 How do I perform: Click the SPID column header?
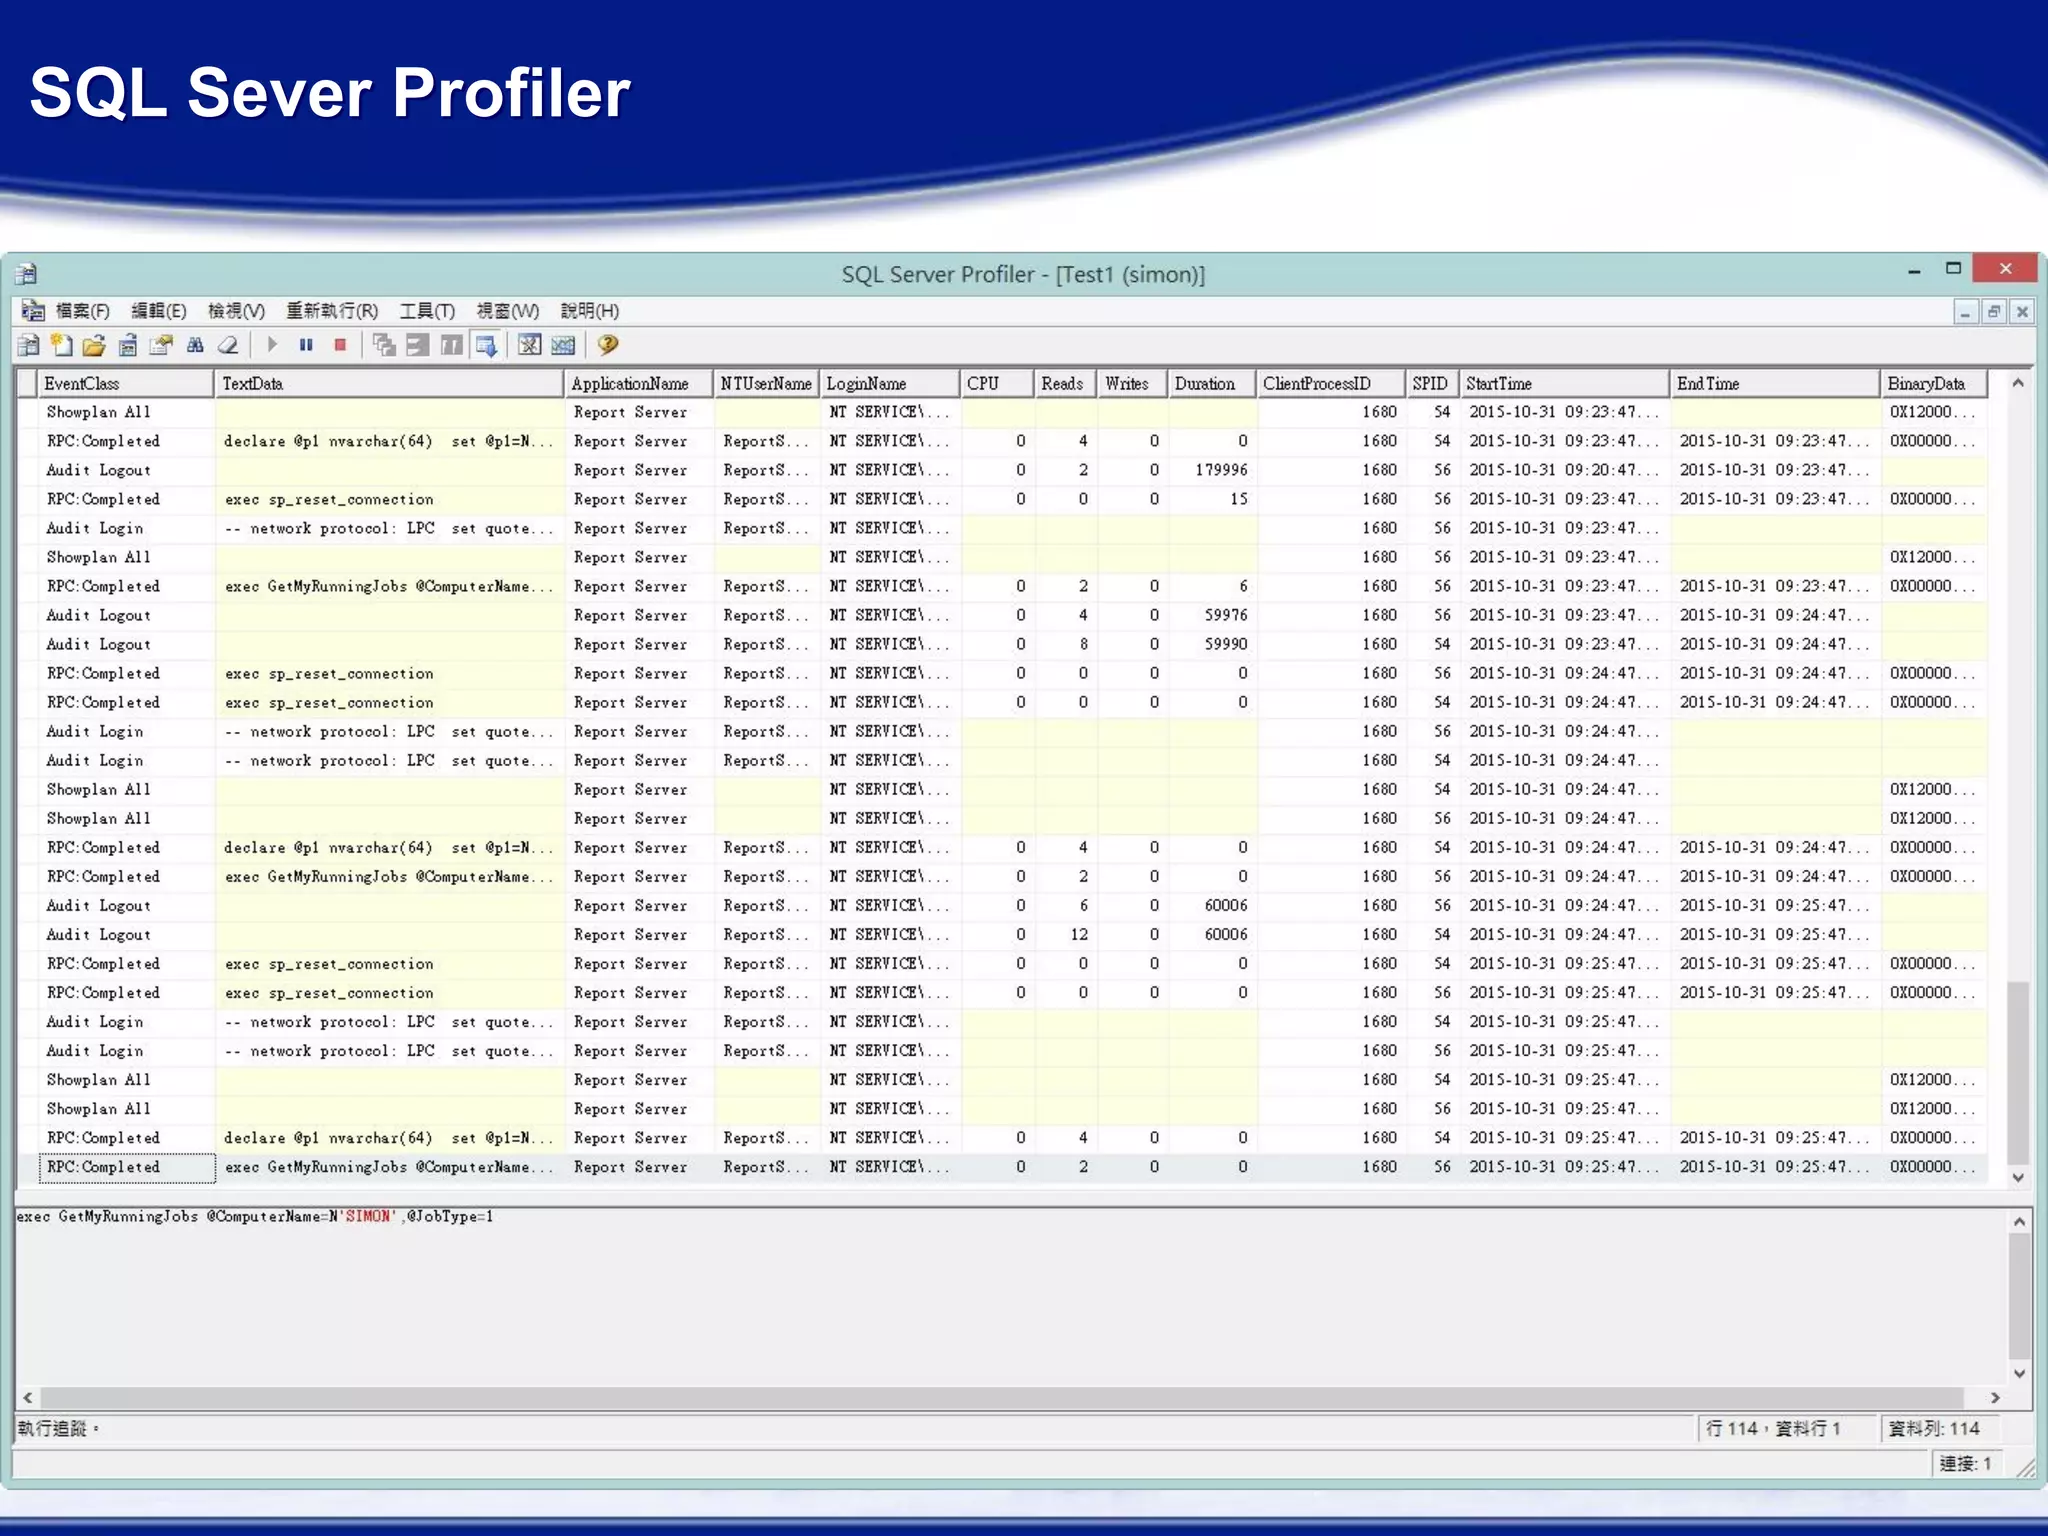pos(1431,384)
